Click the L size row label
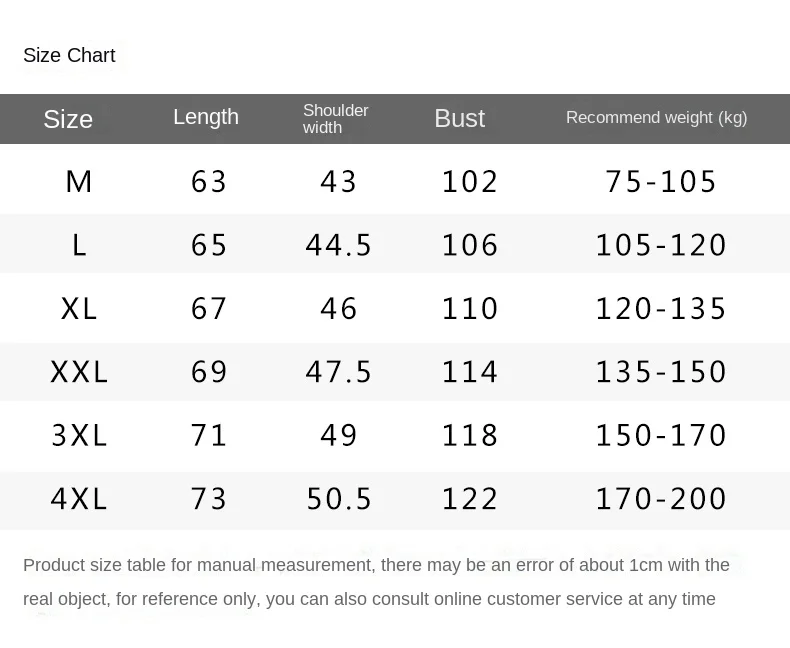Screen dimensions: 790x648 coord(79,245)
